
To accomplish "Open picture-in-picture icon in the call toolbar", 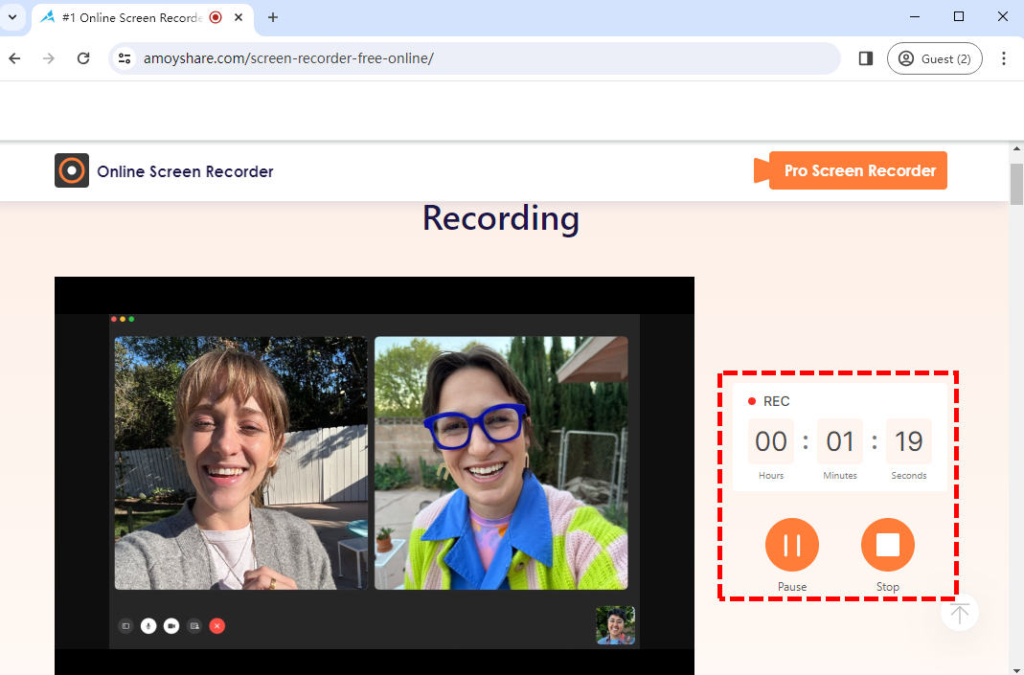I will click(x=125, y=626).
